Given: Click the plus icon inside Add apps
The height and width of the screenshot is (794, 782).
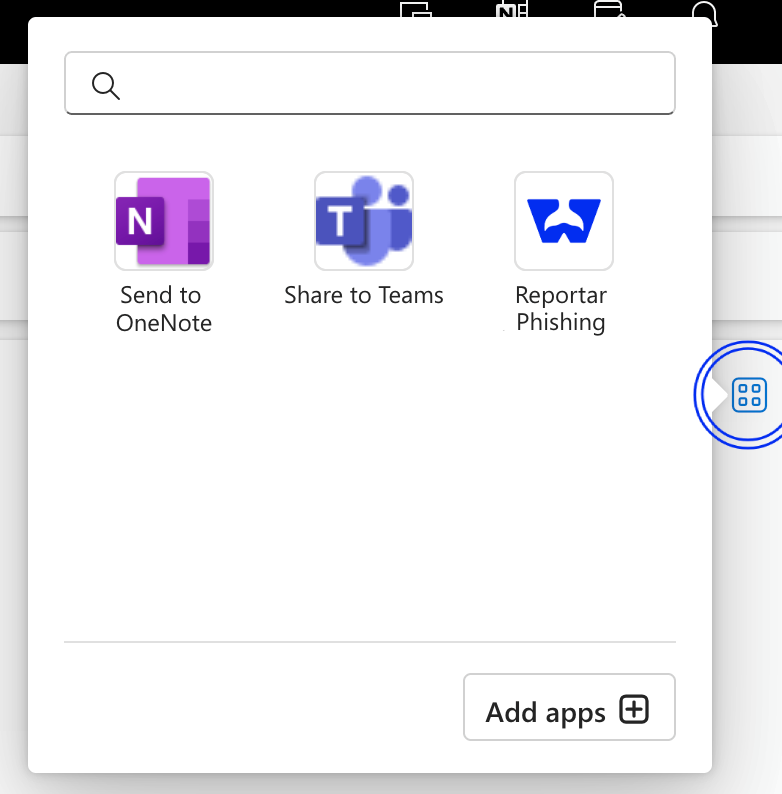Looking at the screenshot, I should [634, 710].
